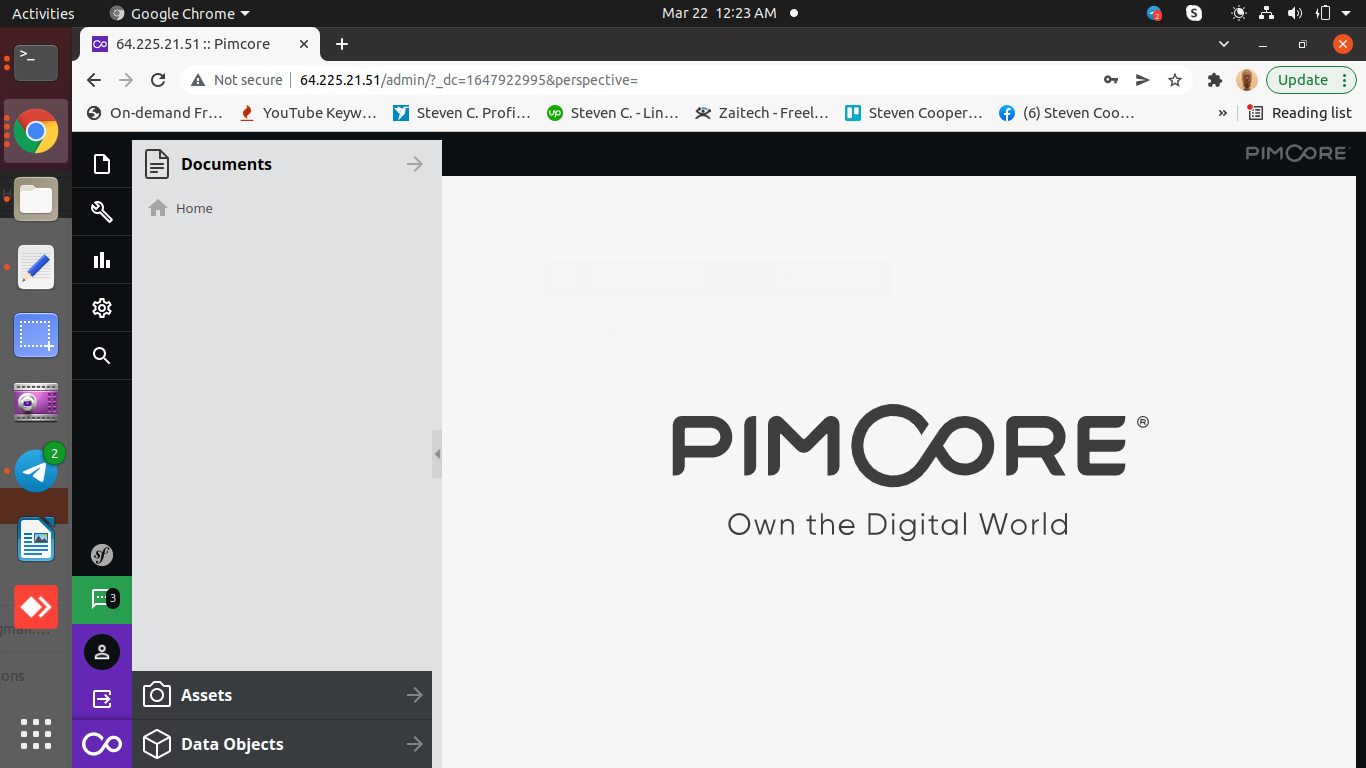Show more bookmarks chevron
This screenshot has height=768, width=1366.
pos(1222,113)
